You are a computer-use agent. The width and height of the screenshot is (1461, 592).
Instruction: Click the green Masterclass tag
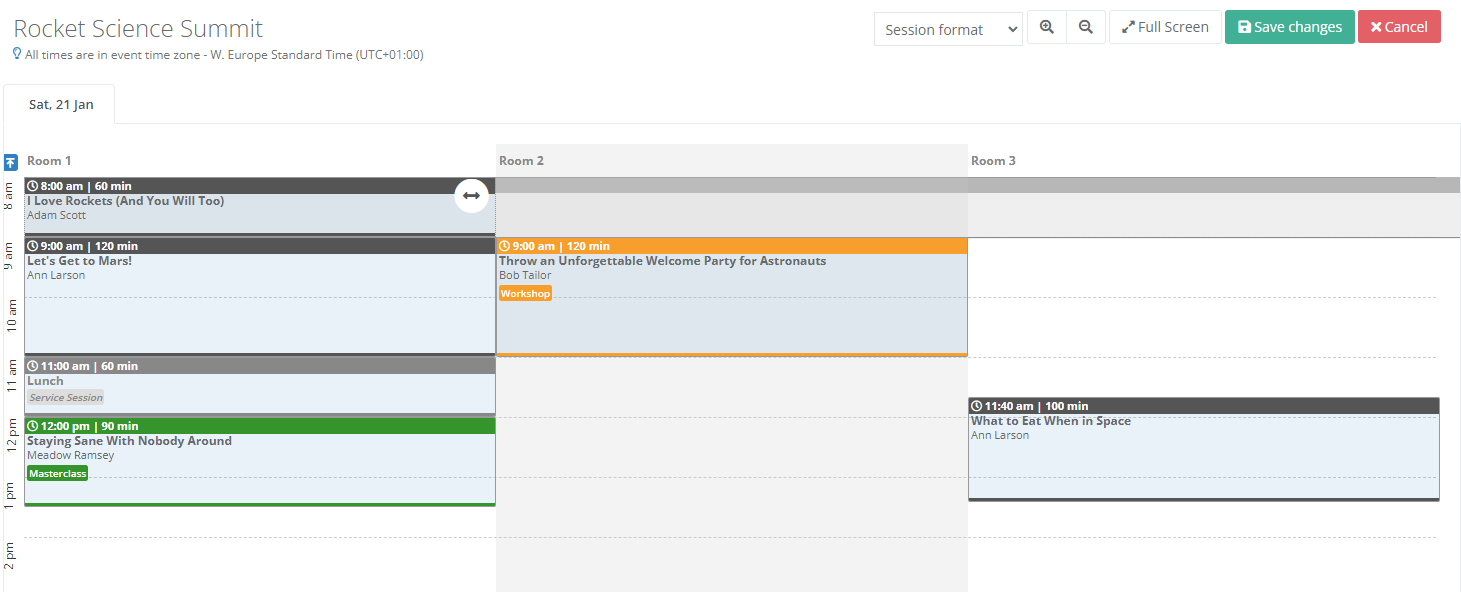point(57,473)
